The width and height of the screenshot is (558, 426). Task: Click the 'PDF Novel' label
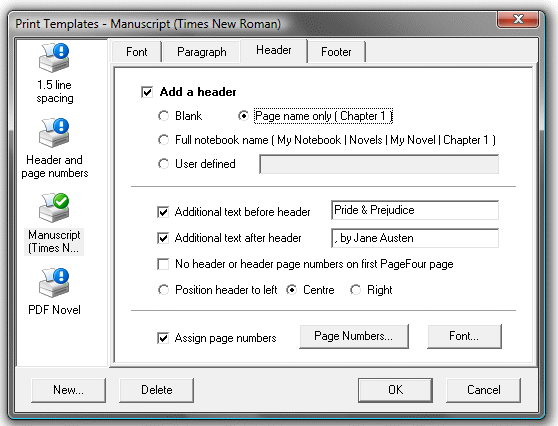(54, 310)
